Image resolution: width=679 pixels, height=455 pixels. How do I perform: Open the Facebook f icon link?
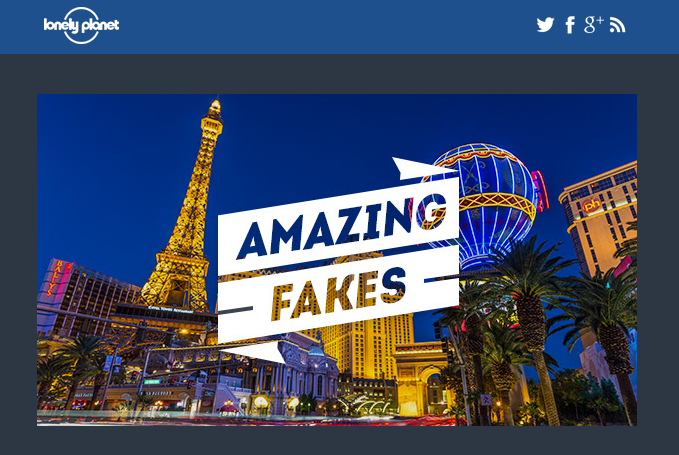[570, 25]
